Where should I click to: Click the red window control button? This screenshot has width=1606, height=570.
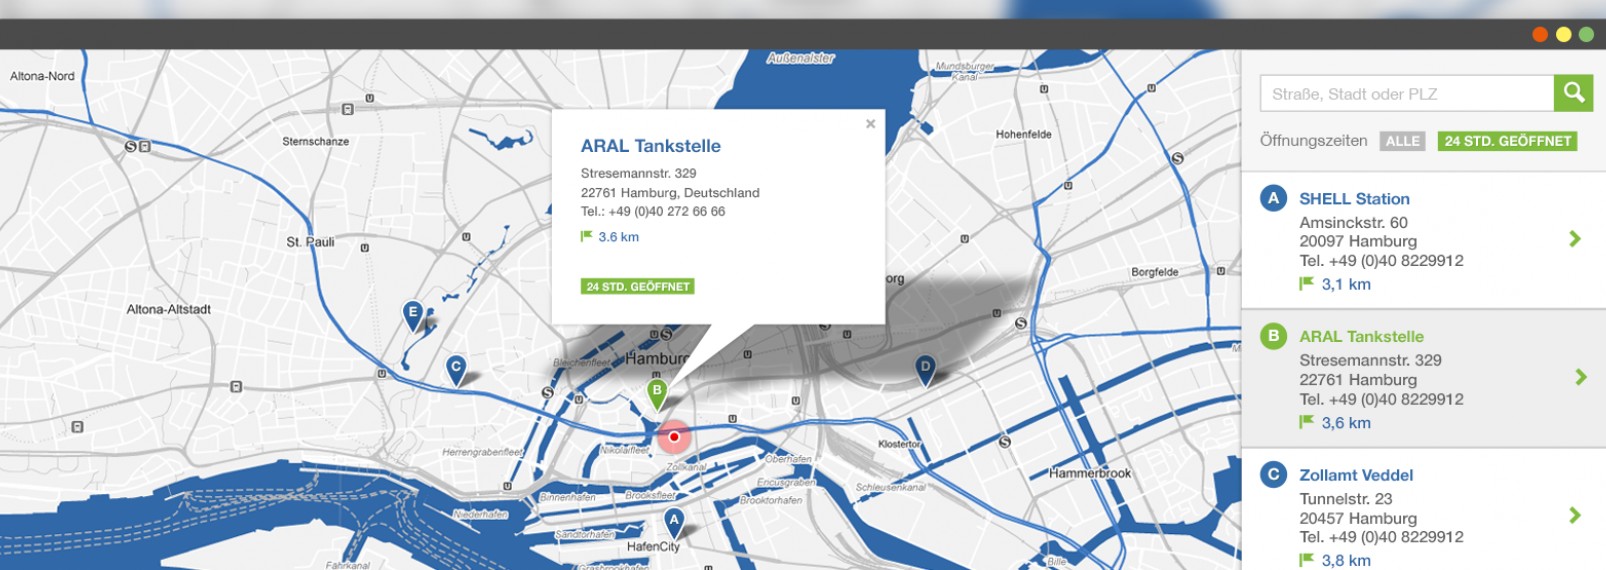coord(1539,34)
